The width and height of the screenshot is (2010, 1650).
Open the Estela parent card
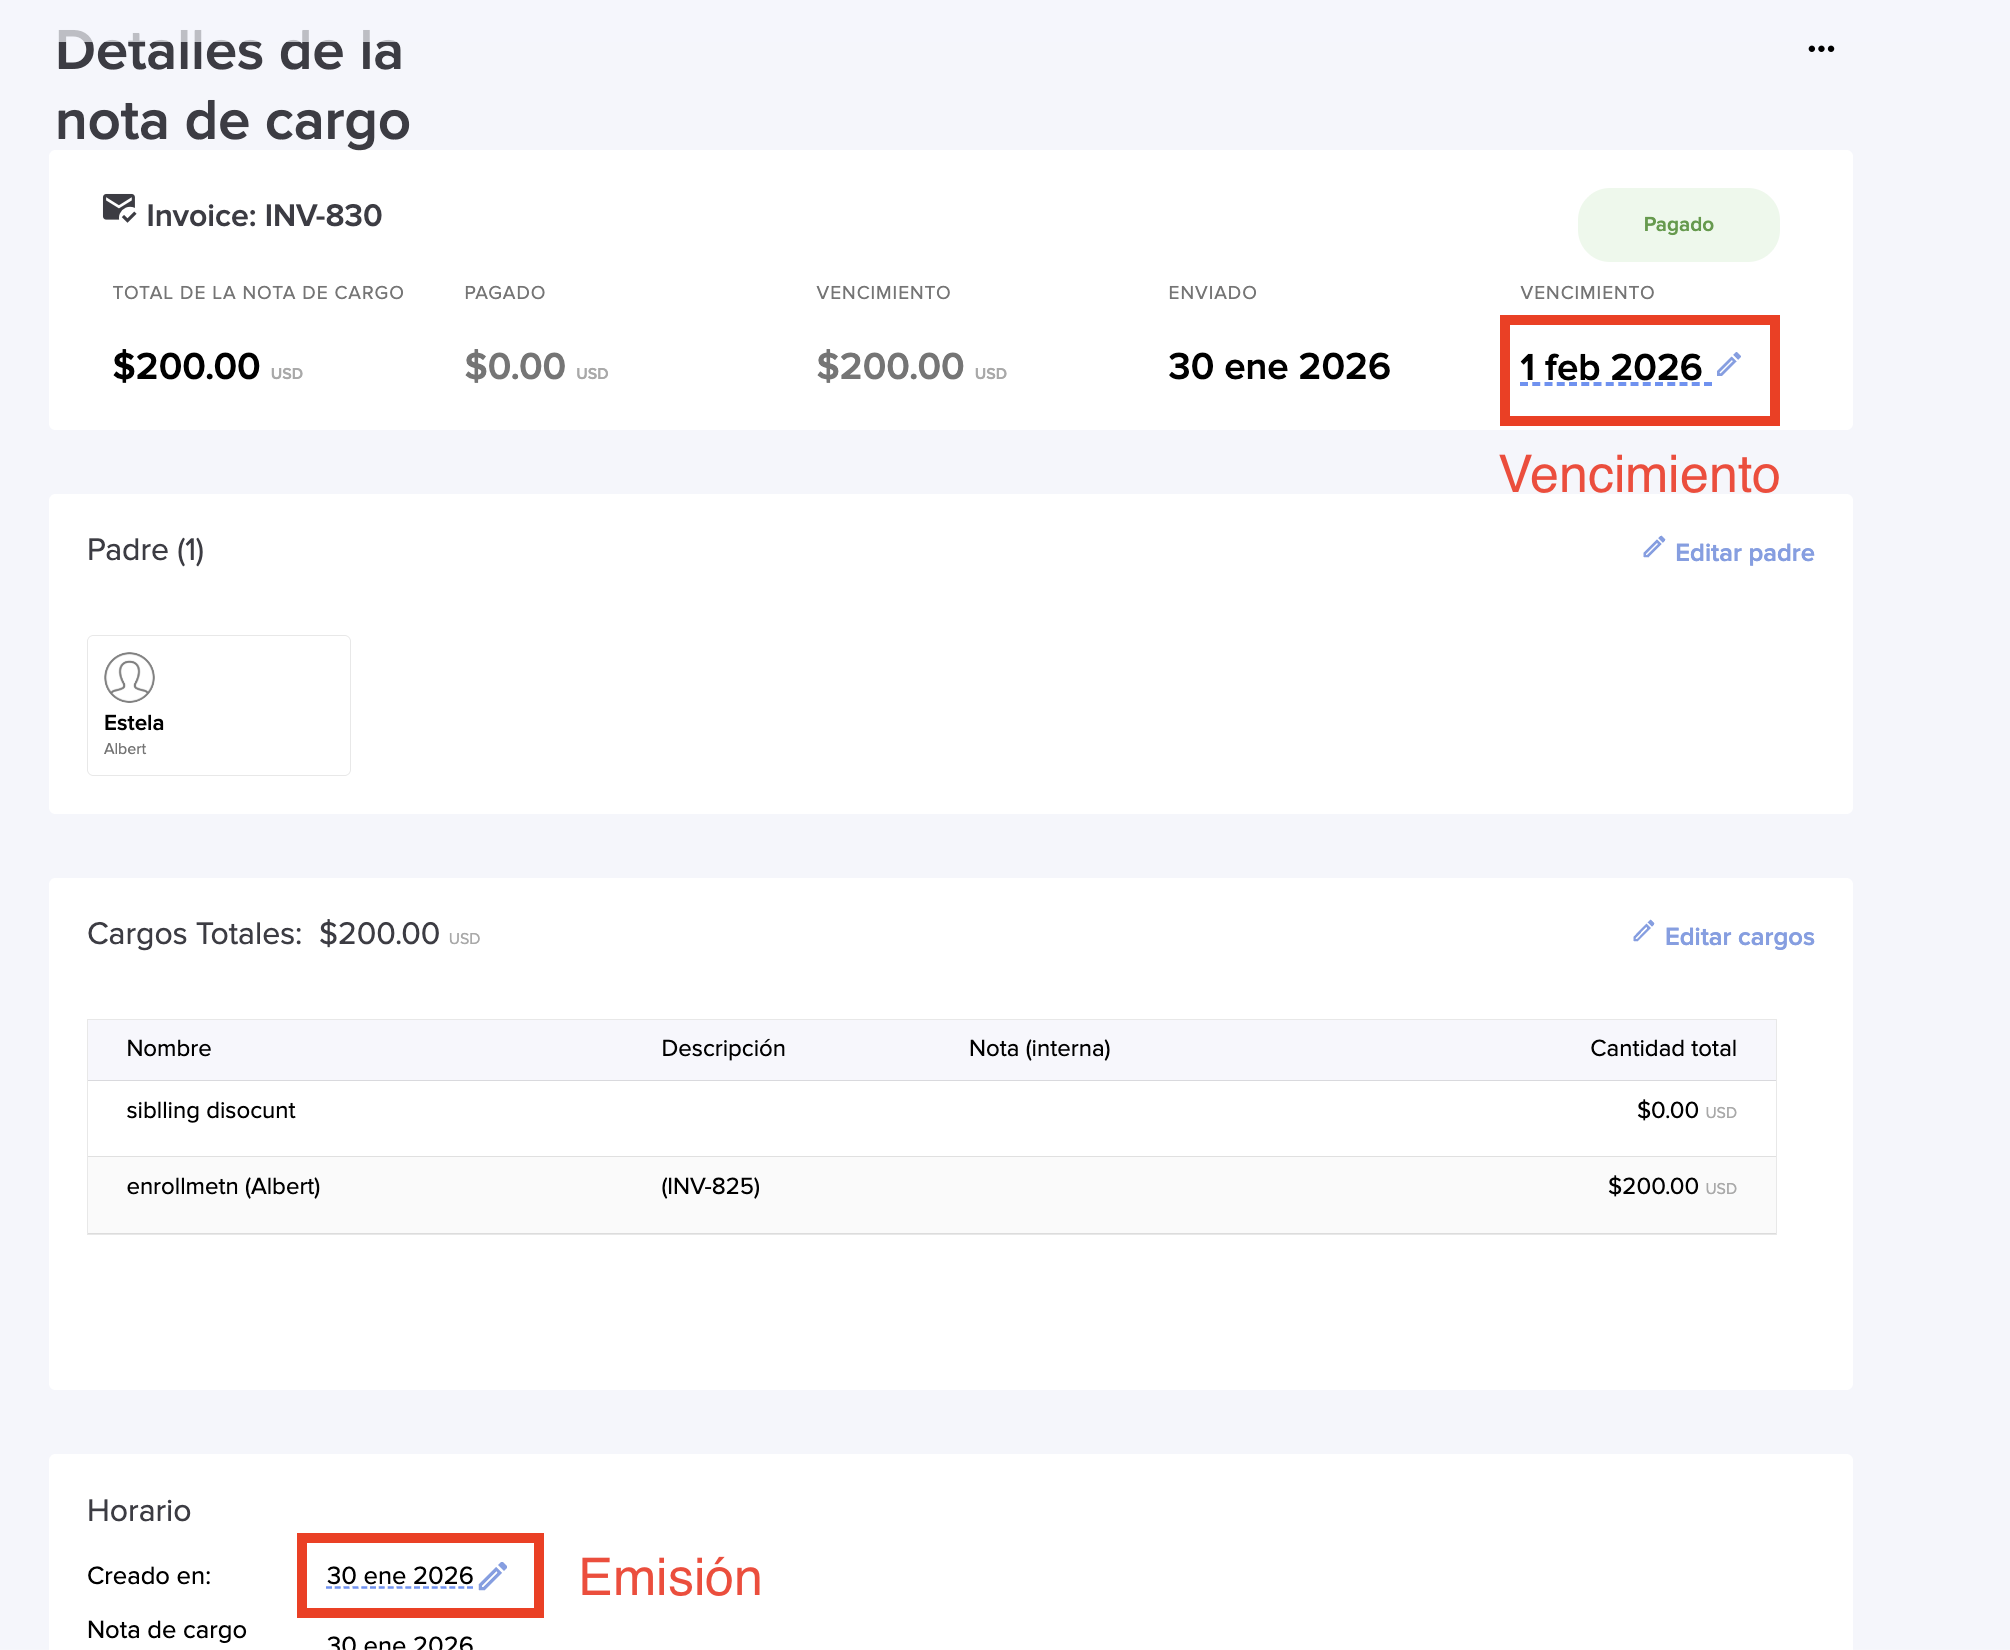218,705
